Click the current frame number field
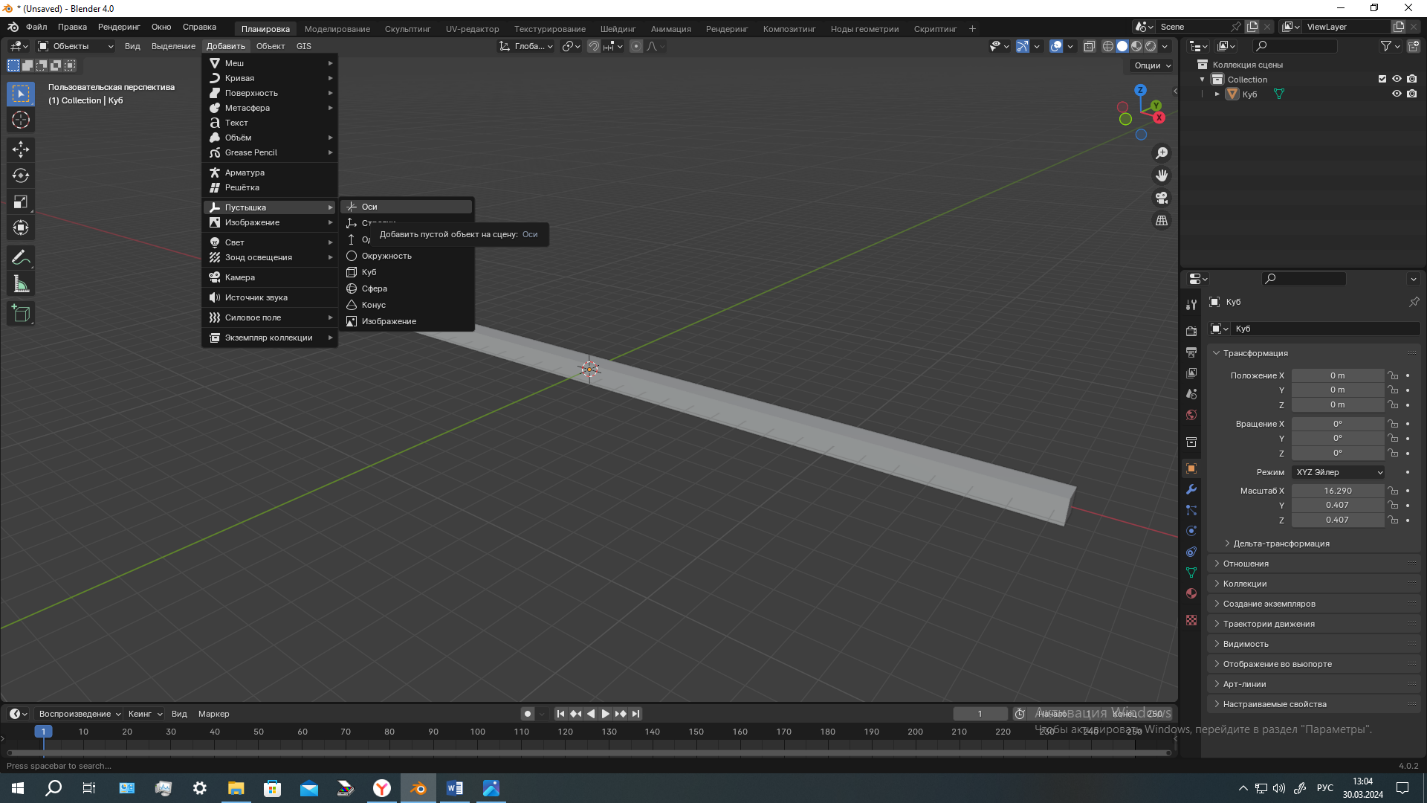 (x=979, y=714)
